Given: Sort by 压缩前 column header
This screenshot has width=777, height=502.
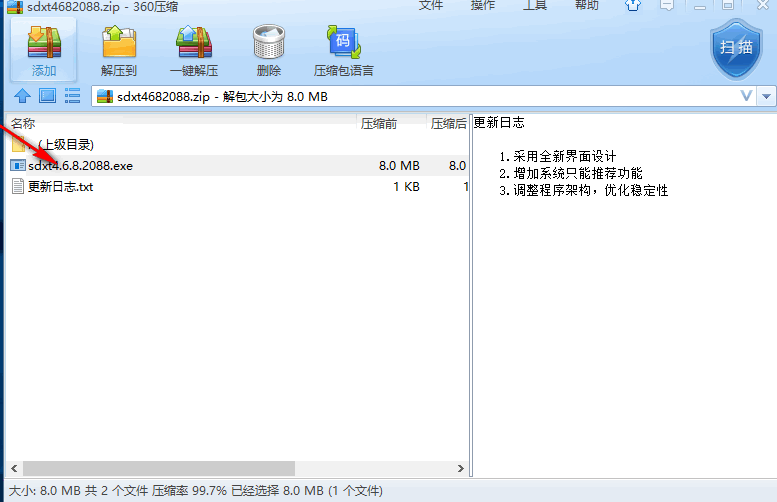Looking at the screenshot, I should (x=391, y=123).
